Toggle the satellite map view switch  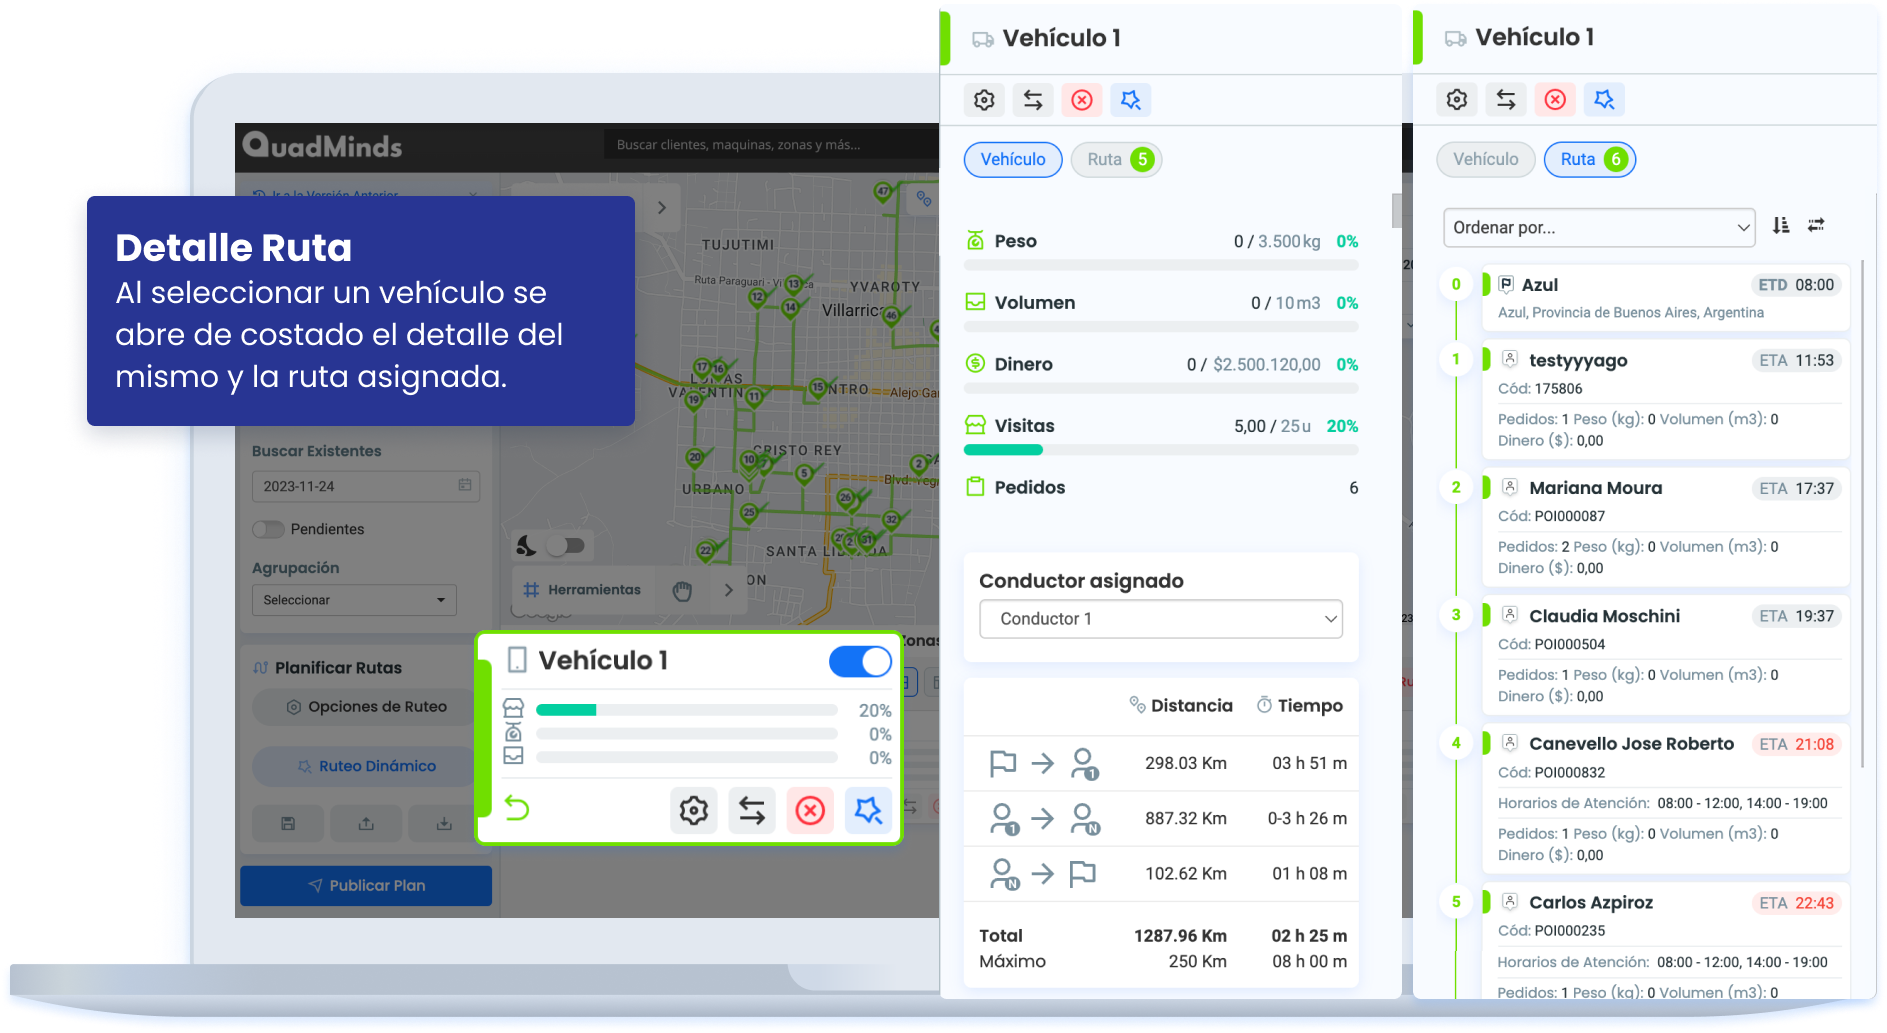point(565,545)
